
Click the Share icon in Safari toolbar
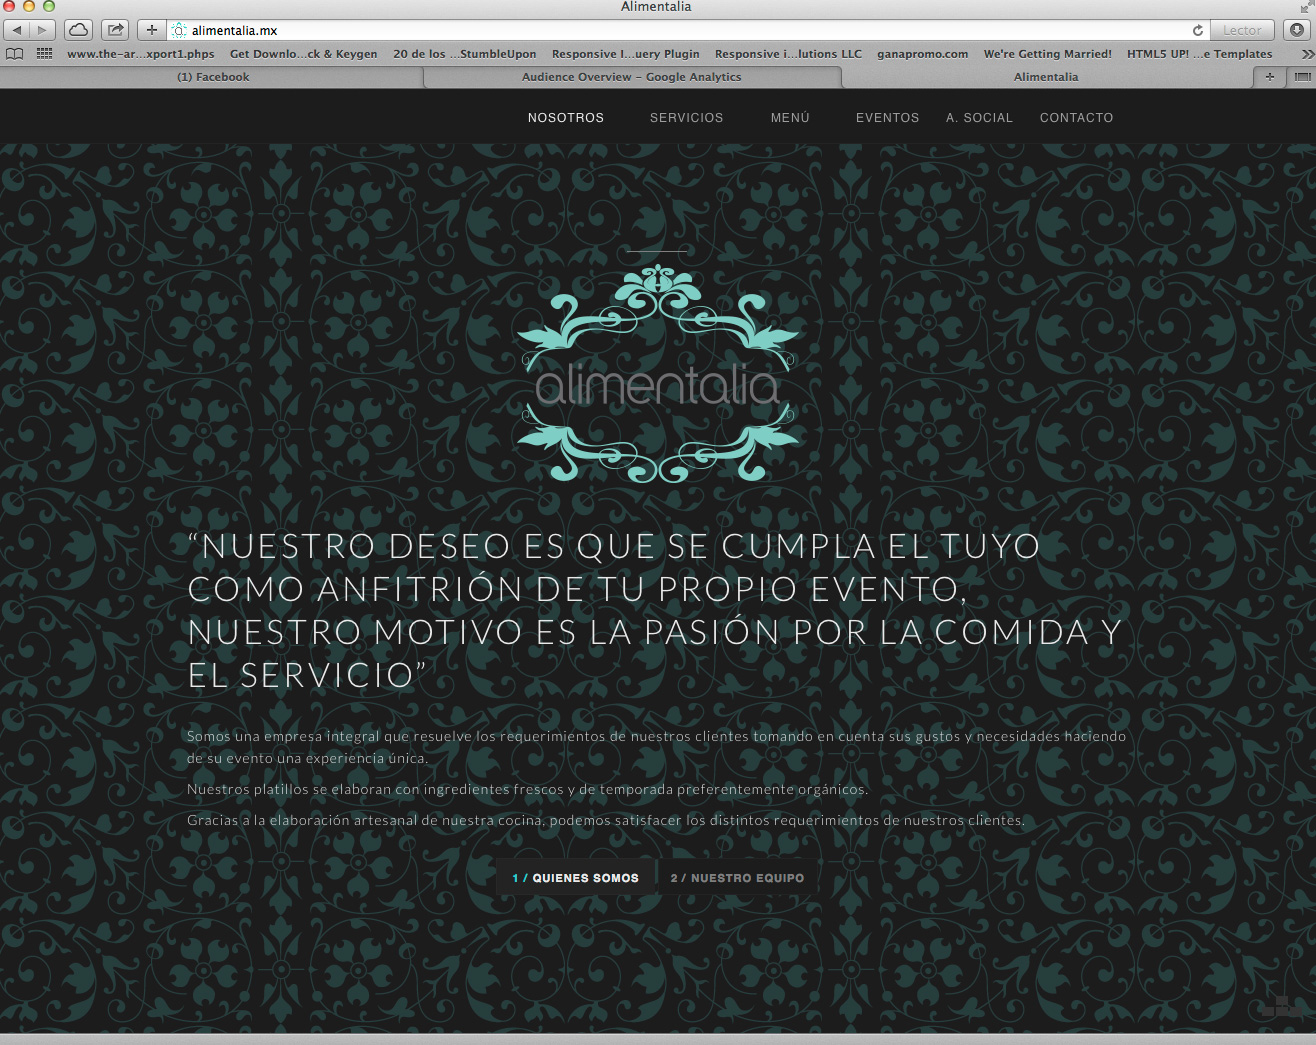tap(116, 30)
